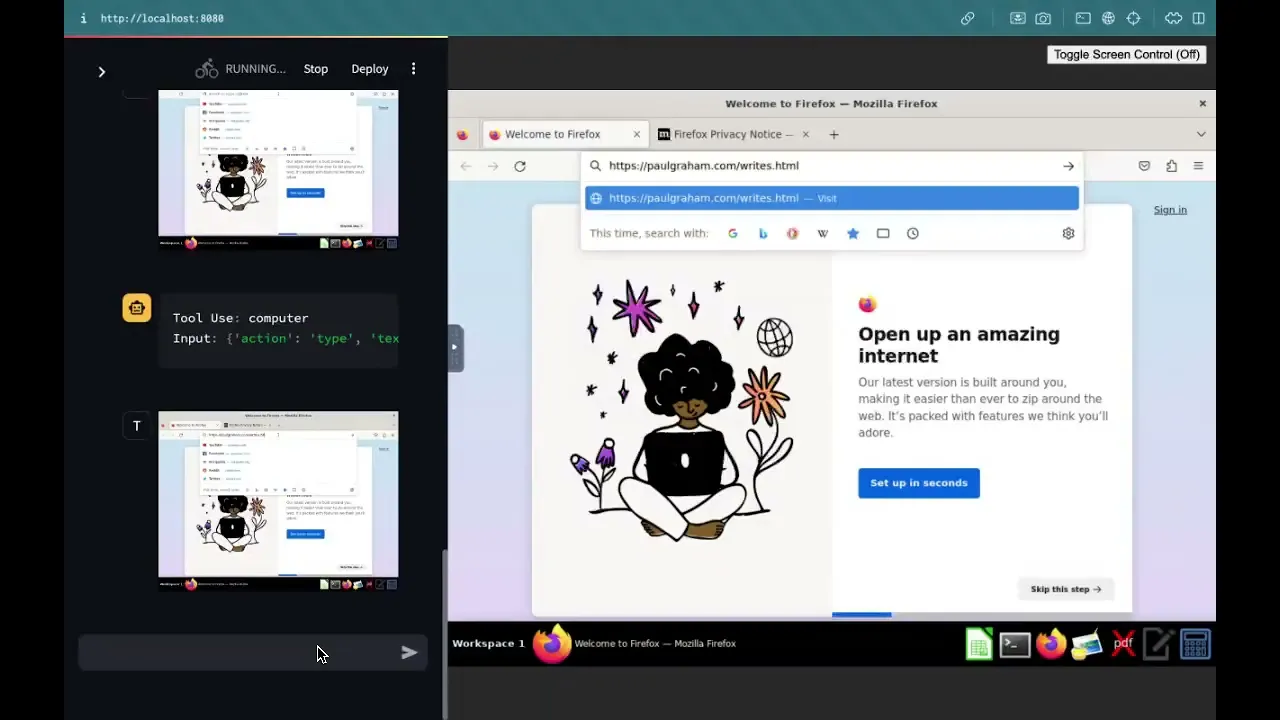Click the Stop button
The image size is (1280, 720).
[316, 69]
